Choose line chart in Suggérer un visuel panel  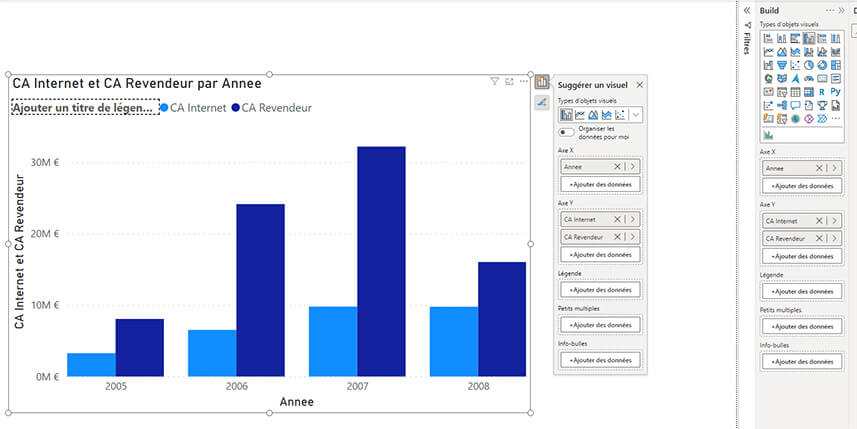click(x=579, y=115)
